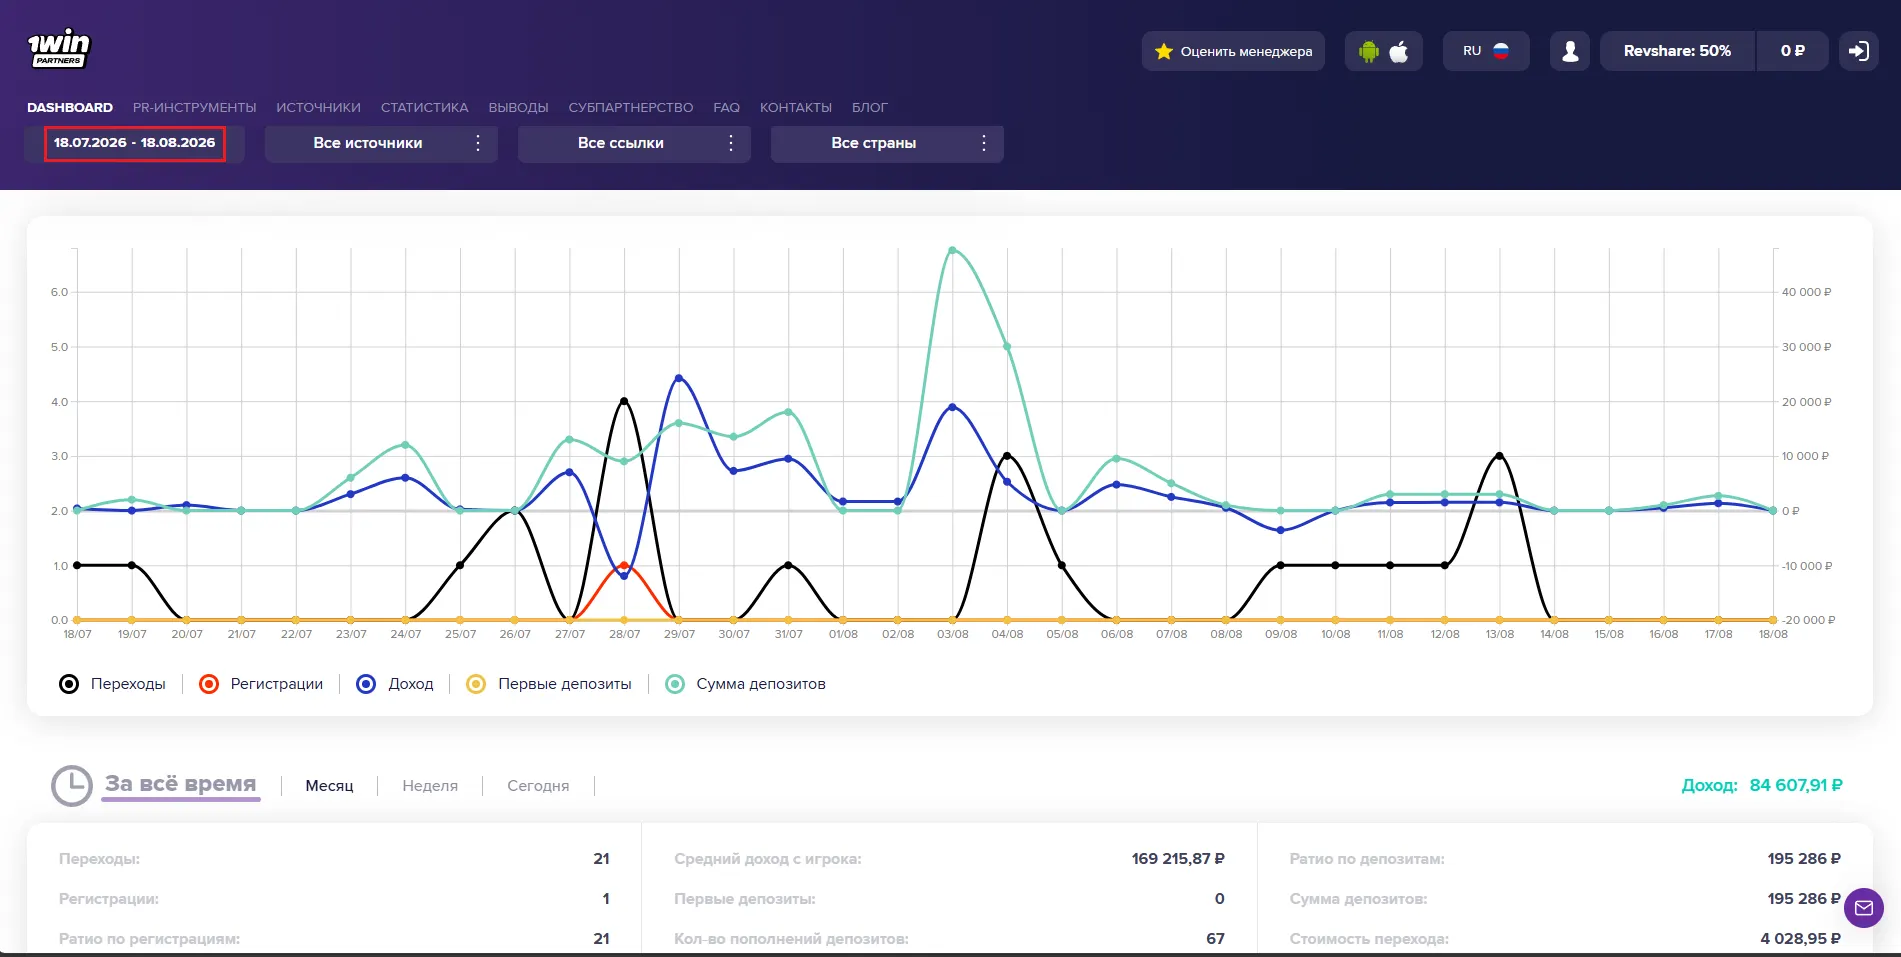Screen dimensions: 1901x957
Task: Click the star icon to rate manager
Action: click(x=1164, y=51)
